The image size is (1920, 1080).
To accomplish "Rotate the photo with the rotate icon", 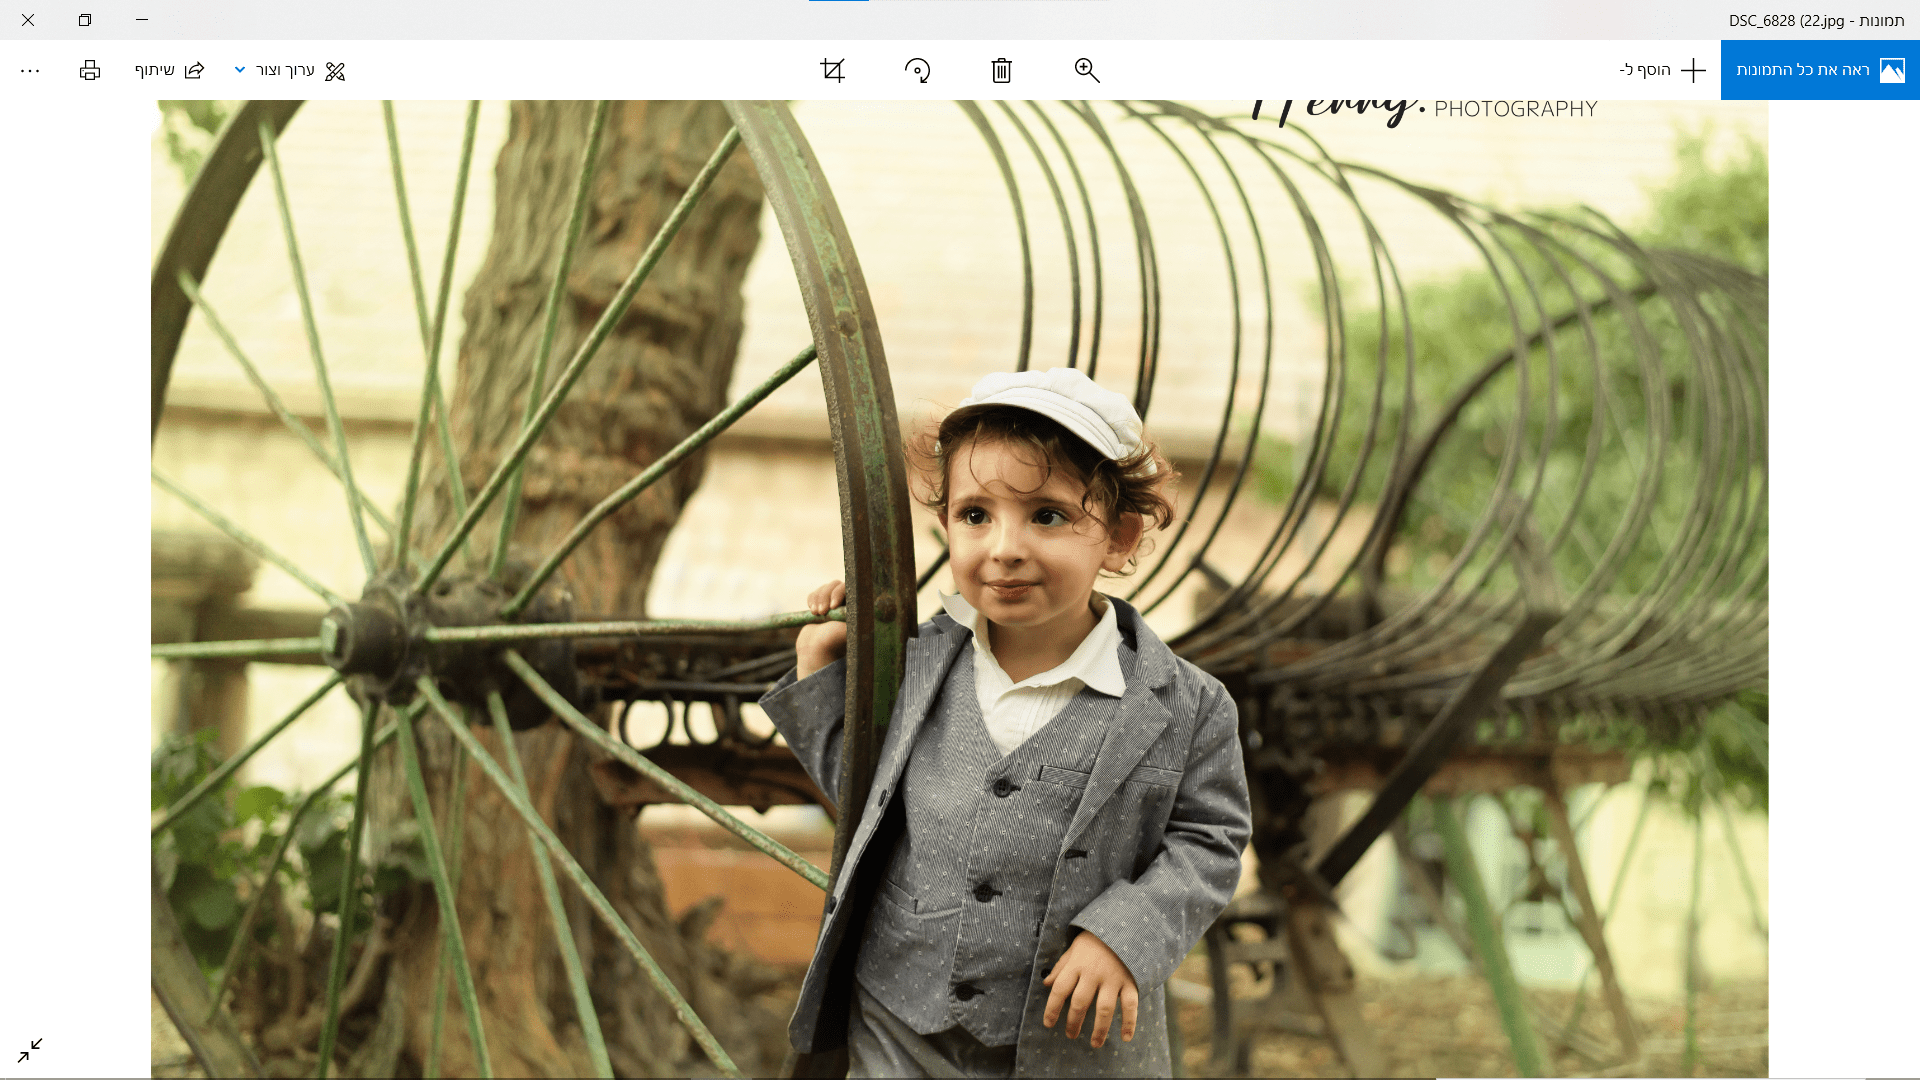I will click(x=917, y=70).
